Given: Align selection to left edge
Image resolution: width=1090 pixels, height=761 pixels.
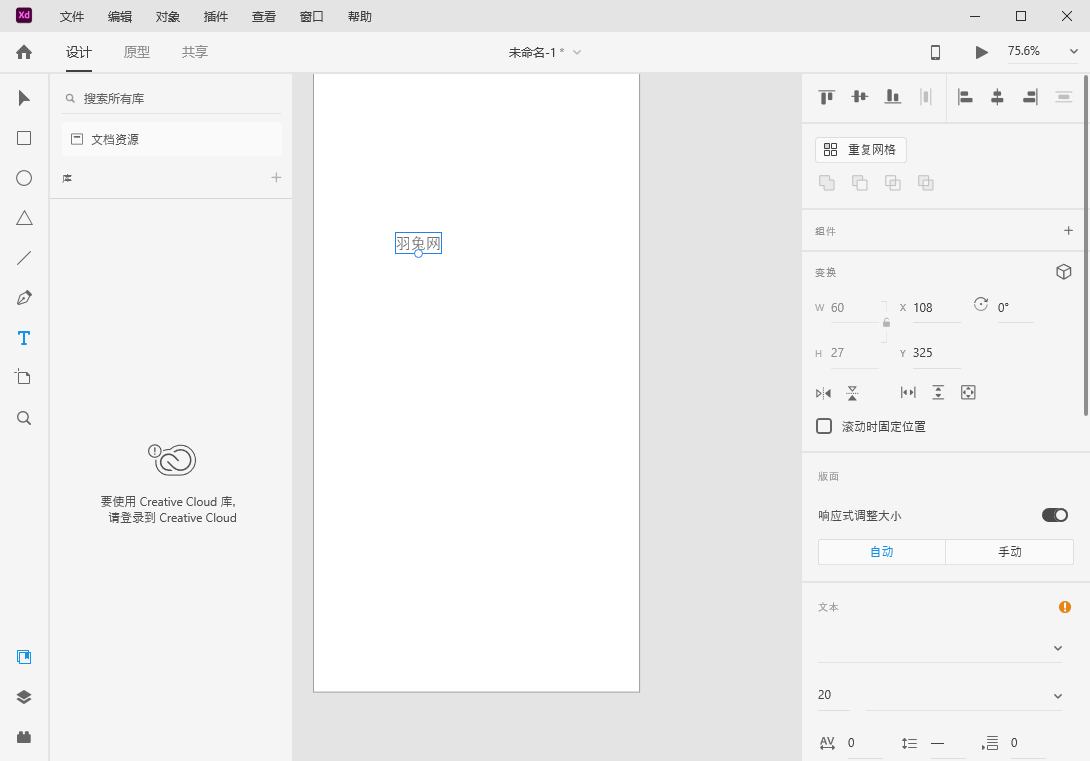Looking at the screenshot, I should pyautogui.click(x=965, y=97).
